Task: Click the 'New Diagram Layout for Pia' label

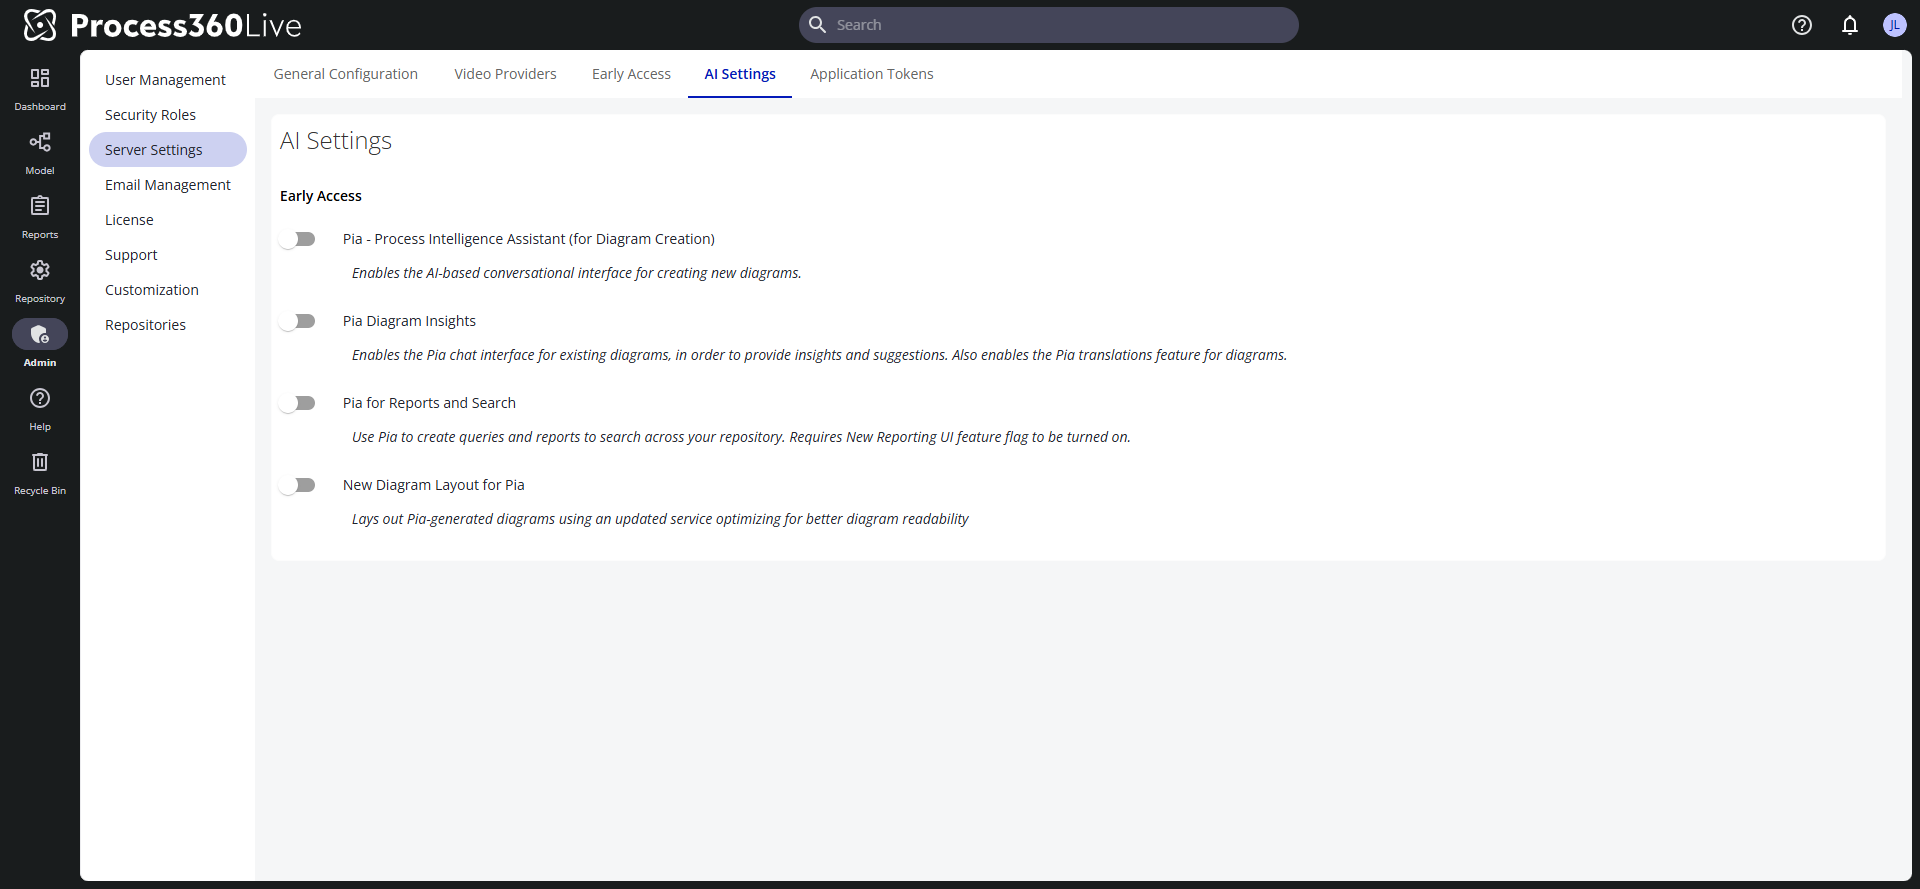Action: pos(434,485)
